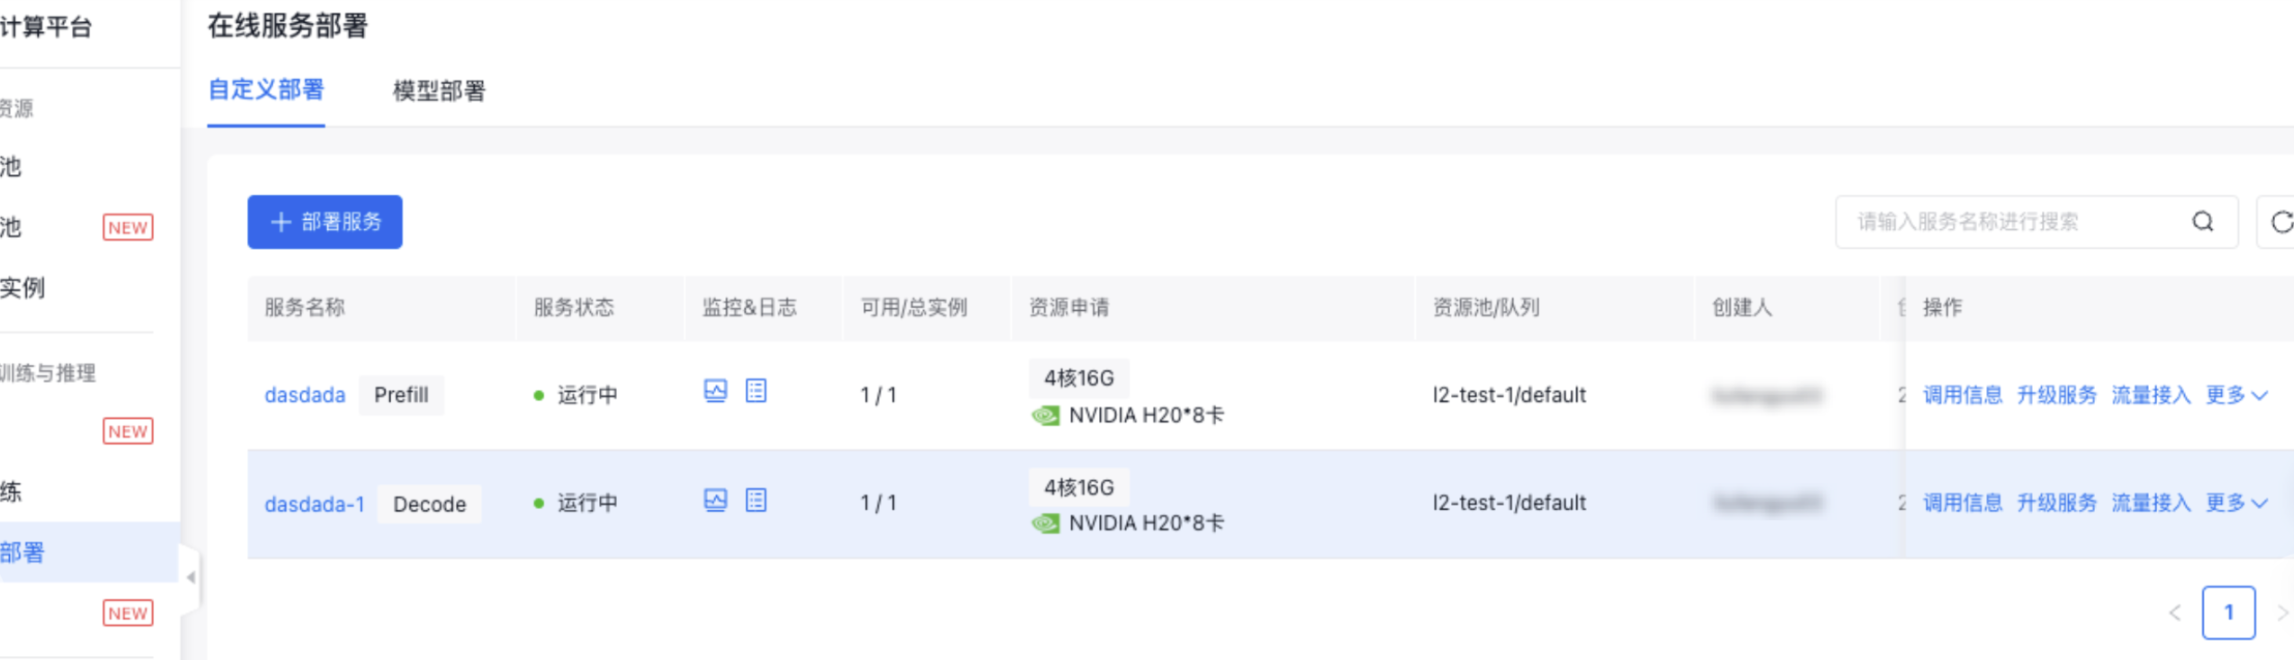This screenshot has width=2294, height=660.
Task: Open log list icon for dasdada
Action: tap(756, 391)
